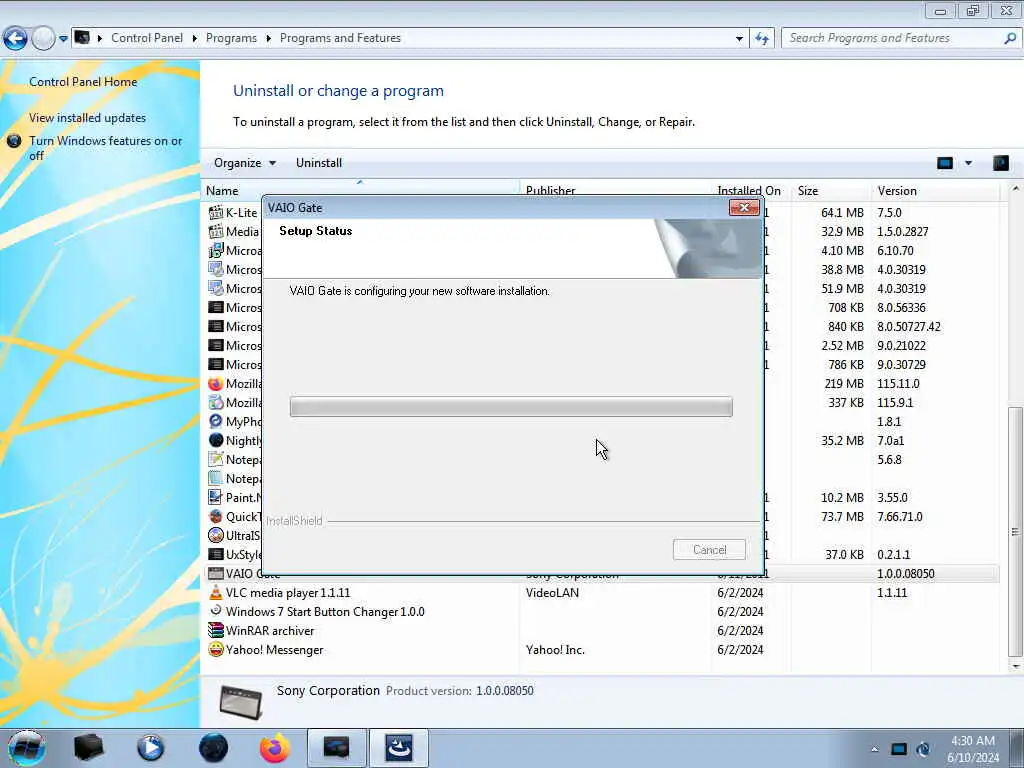Click version 1.0.0.08050 in VAIO Gate row
The image size is (1024, 768).
pyautogui.click(x=906, y=573)
